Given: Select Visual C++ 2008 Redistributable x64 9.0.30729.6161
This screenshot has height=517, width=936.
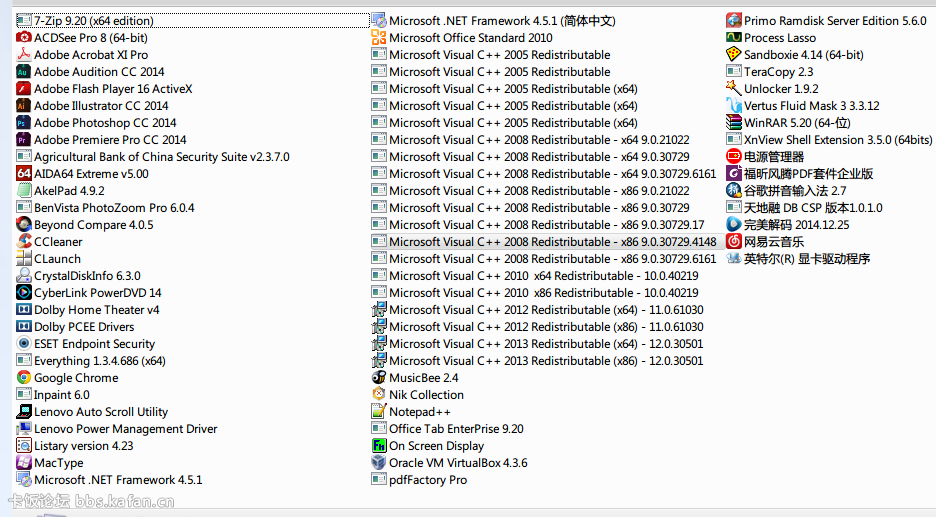Looking at the screenshot, I should [544, 174].
